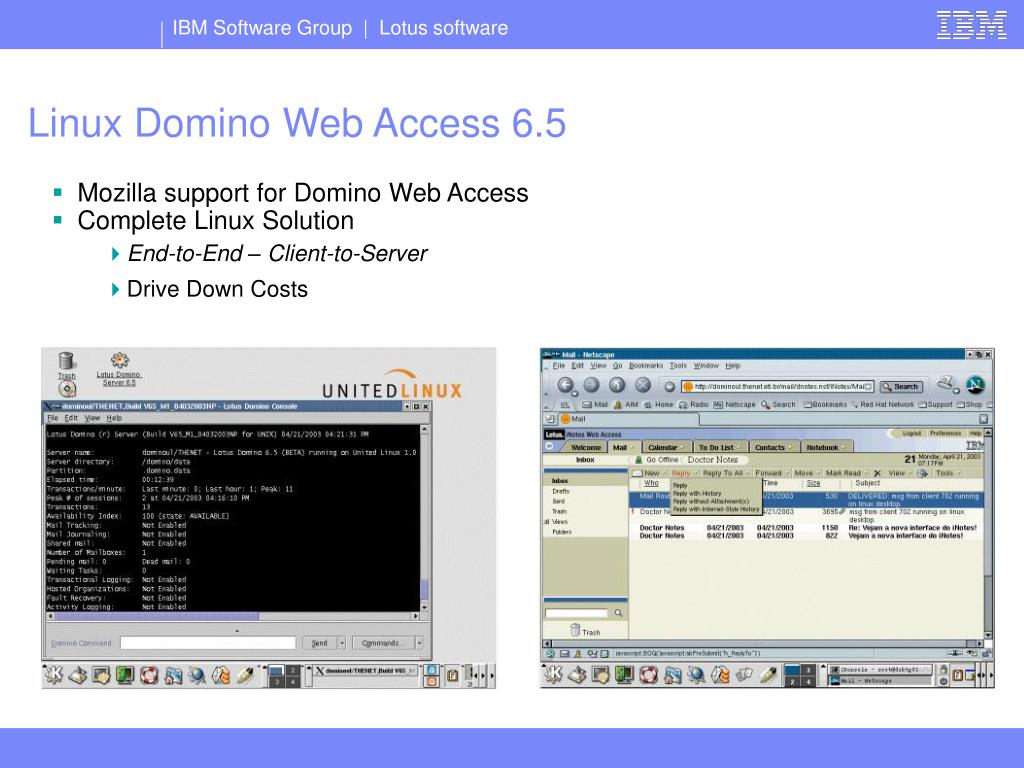Click the logout power icon in right panel
This screenshot has height=768, width=1024.
[x=944, y=681]
